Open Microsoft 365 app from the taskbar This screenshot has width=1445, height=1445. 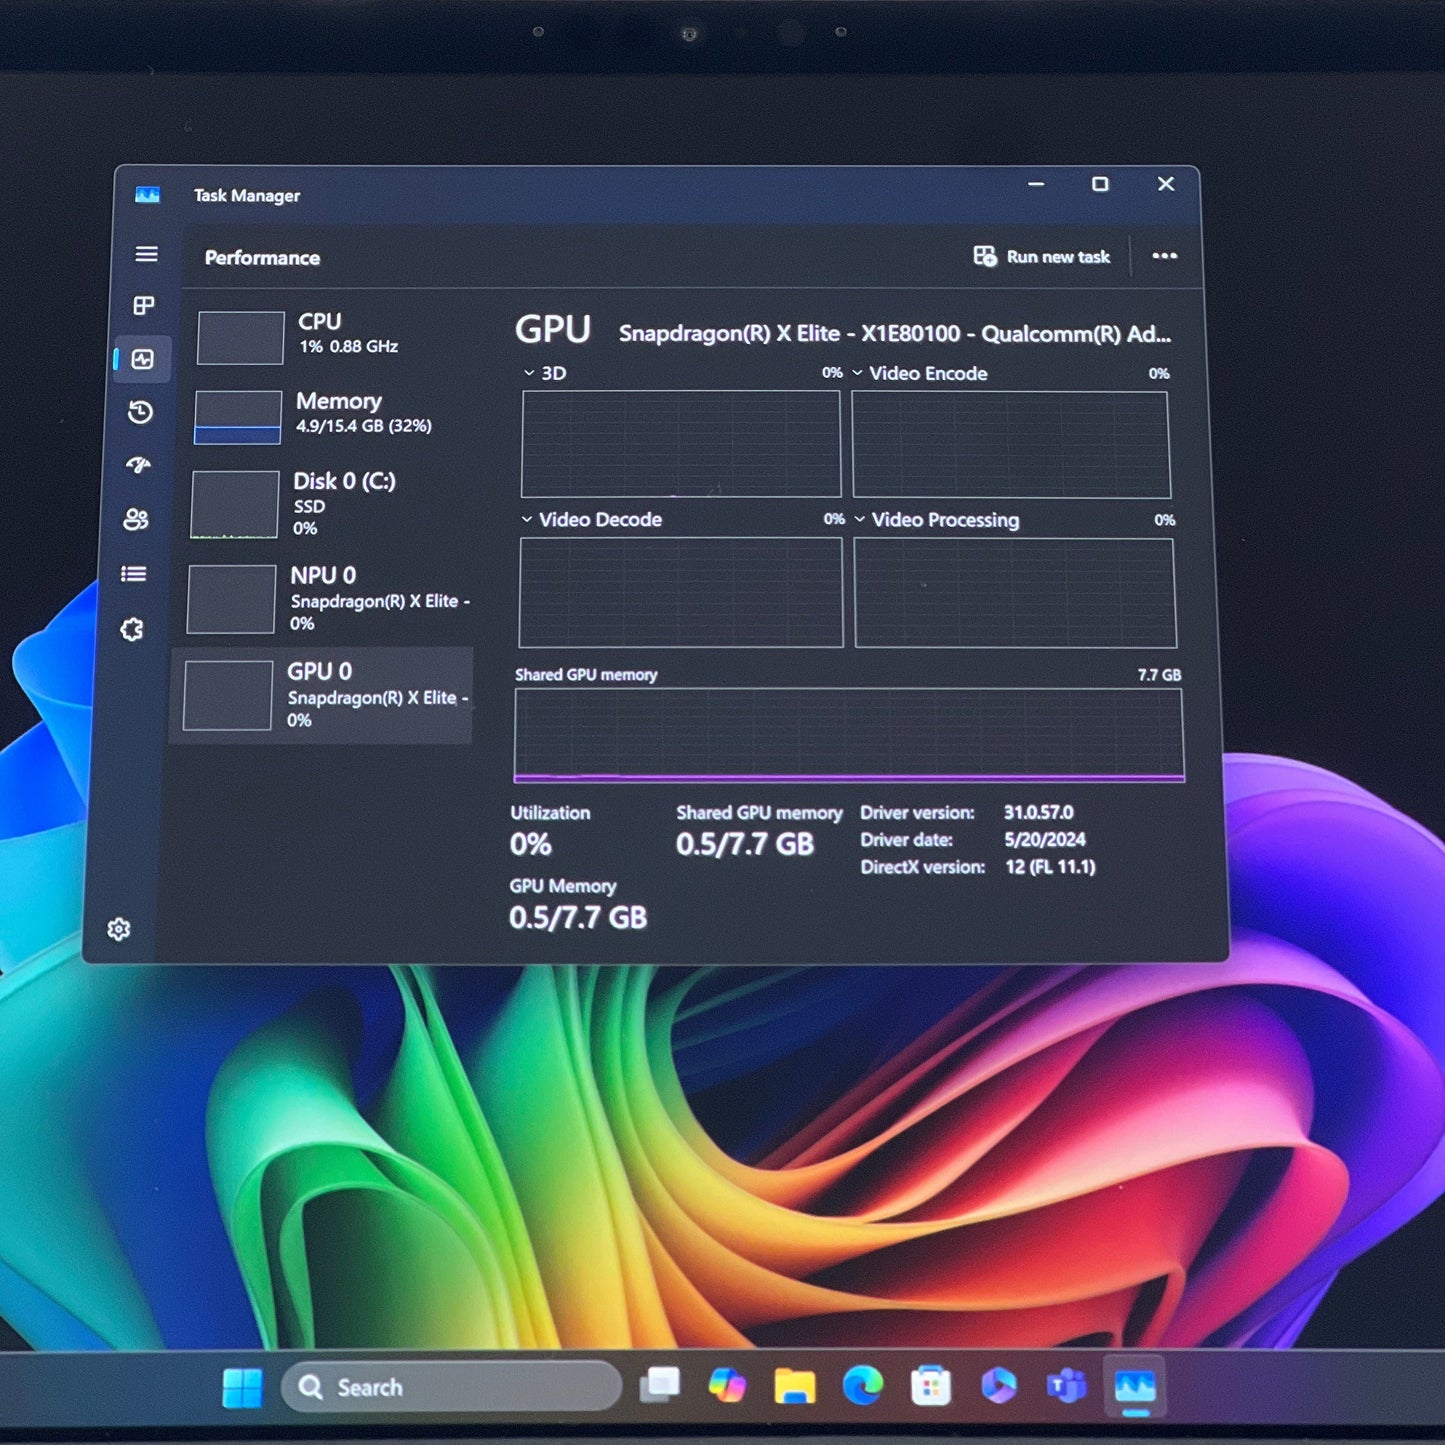pos(999,1386)
